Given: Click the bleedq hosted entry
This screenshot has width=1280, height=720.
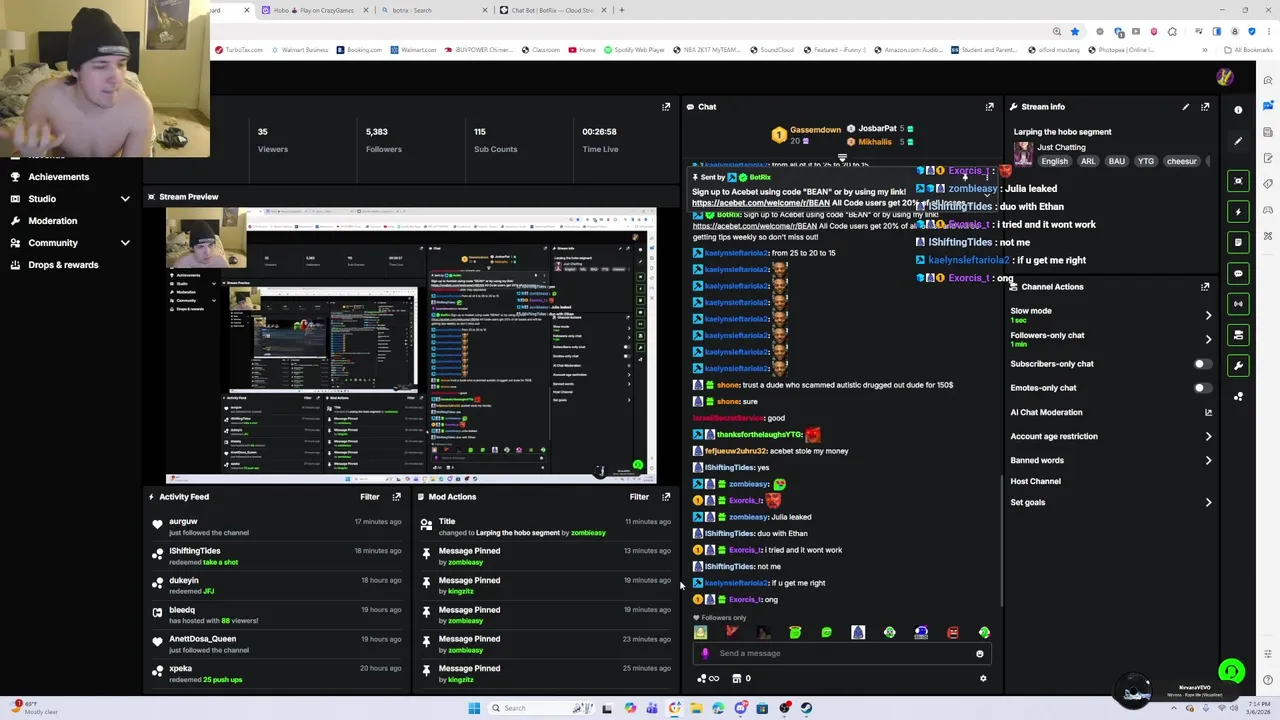Looking at the screenshot, I should (278, 615).
